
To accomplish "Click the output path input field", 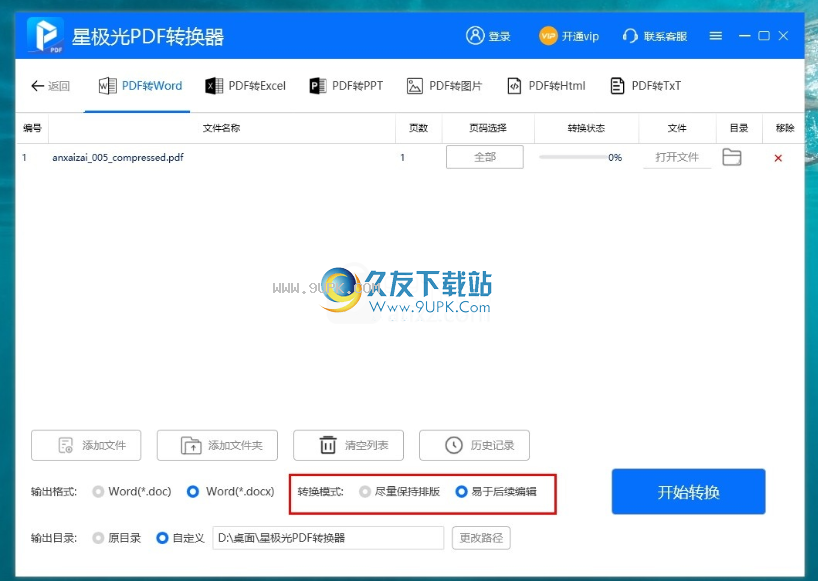I will [328, 538].
